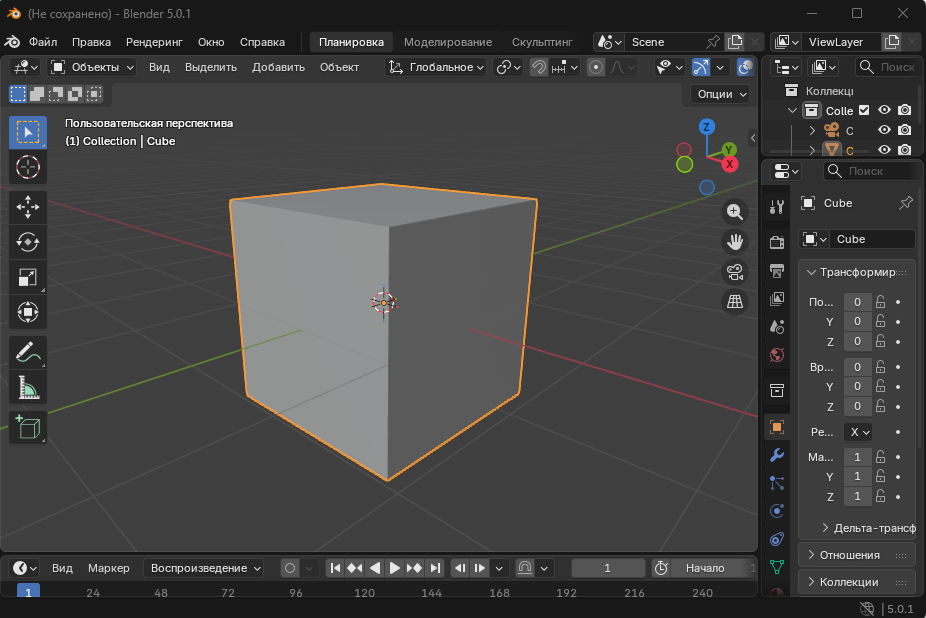Open the Рендеринг menu
This screenshot has width=926, height=618.
pyautogui.click(x=154, y=42)
